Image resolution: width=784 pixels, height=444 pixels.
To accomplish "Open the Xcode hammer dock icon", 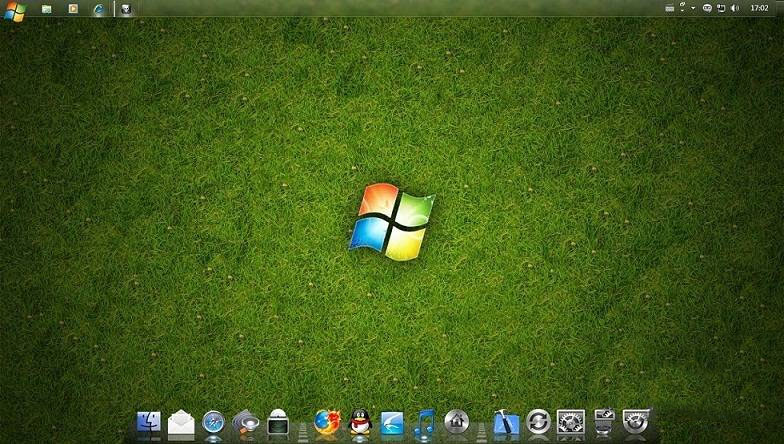I will point(506,422).
